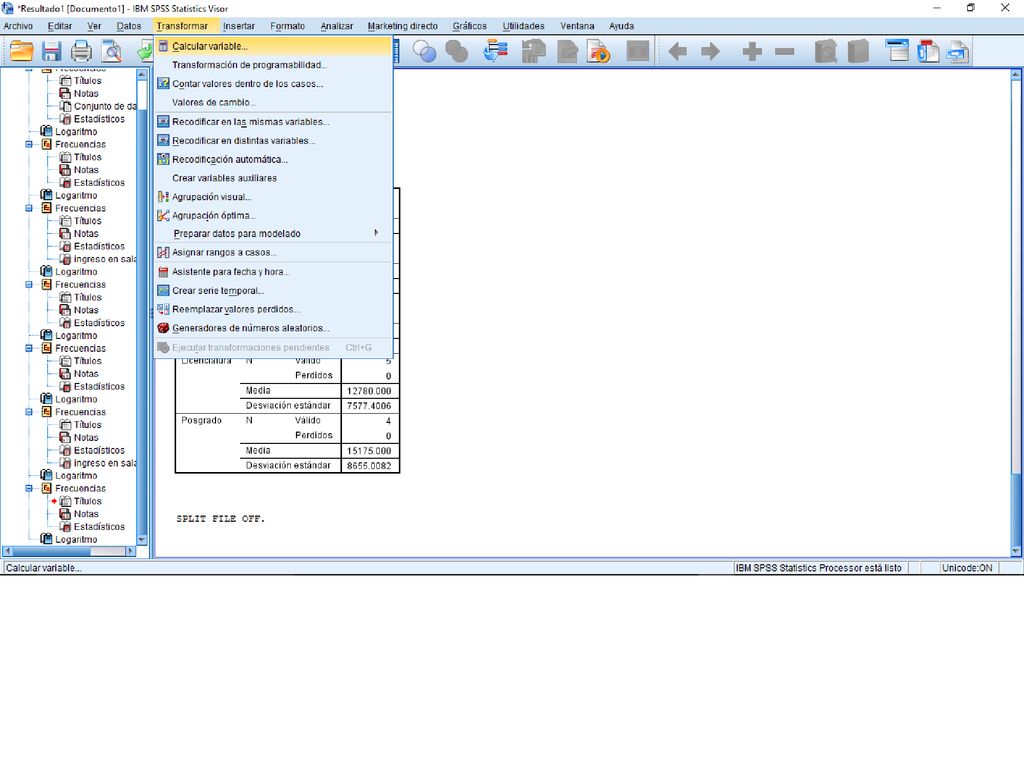Click the outline pane's horizontal scroll left arrow
Image resolution: width=1024 pixels, height=768 pixels.
point(8,551)
